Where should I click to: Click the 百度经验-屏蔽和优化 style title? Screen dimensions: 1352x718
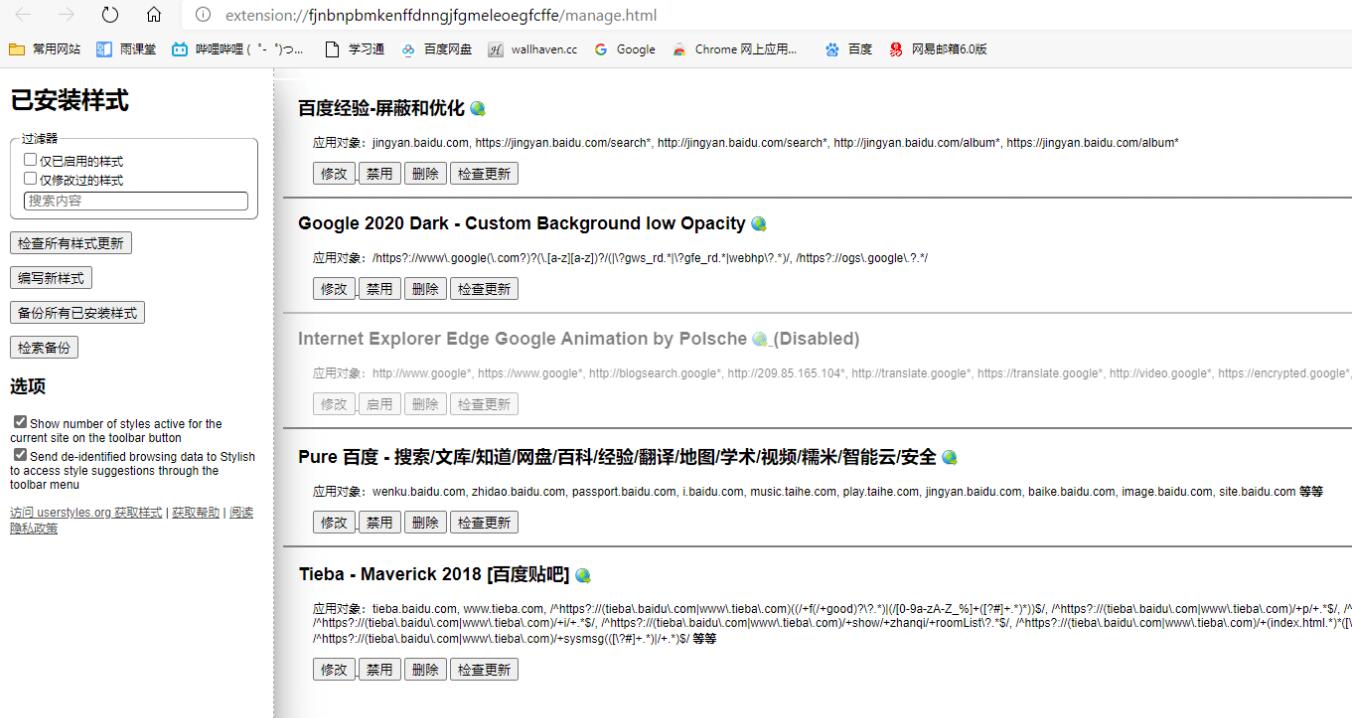382,109
